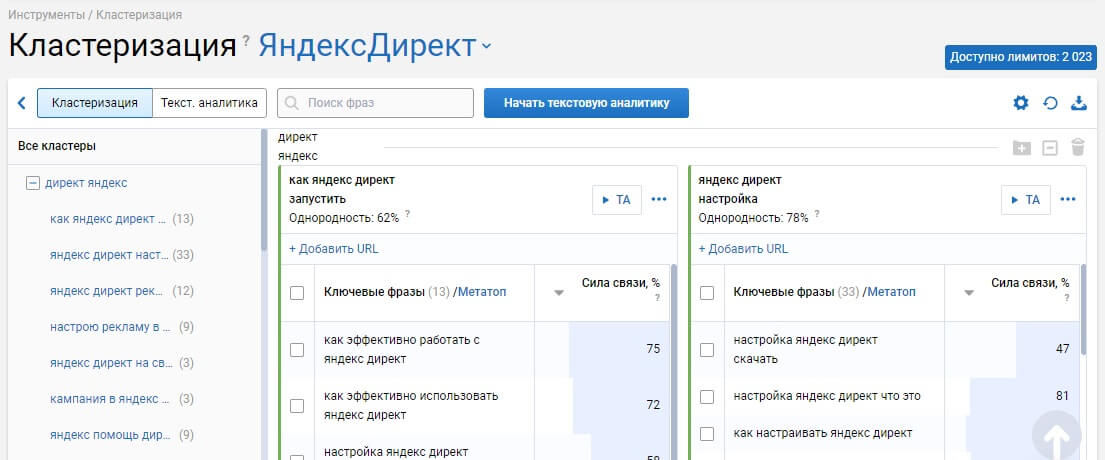Check 'как эффективно работать с яндекс директ' row

(x=296, y=349)
